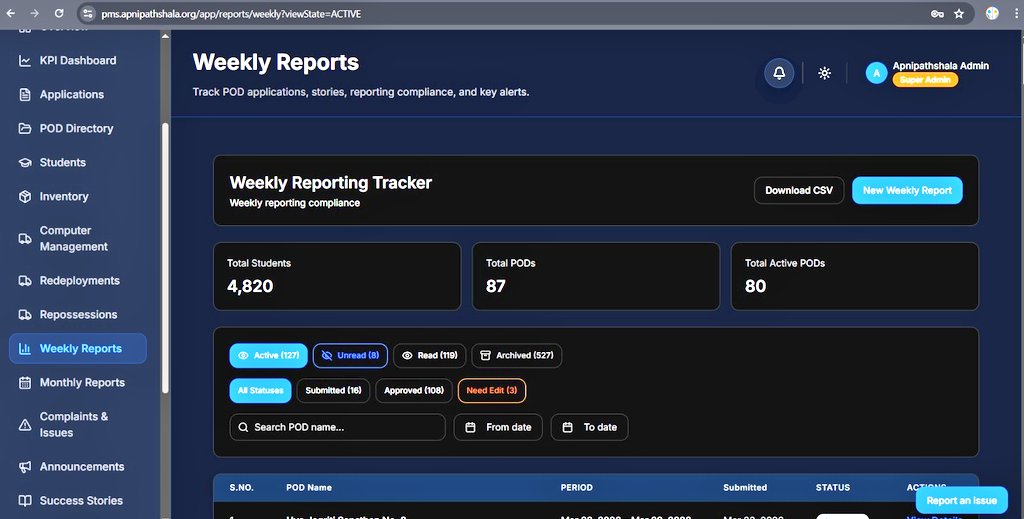1024x519 pixels.
Task: Click the Apnipathshala Admin avatar
Action: [x=876, y=73]
